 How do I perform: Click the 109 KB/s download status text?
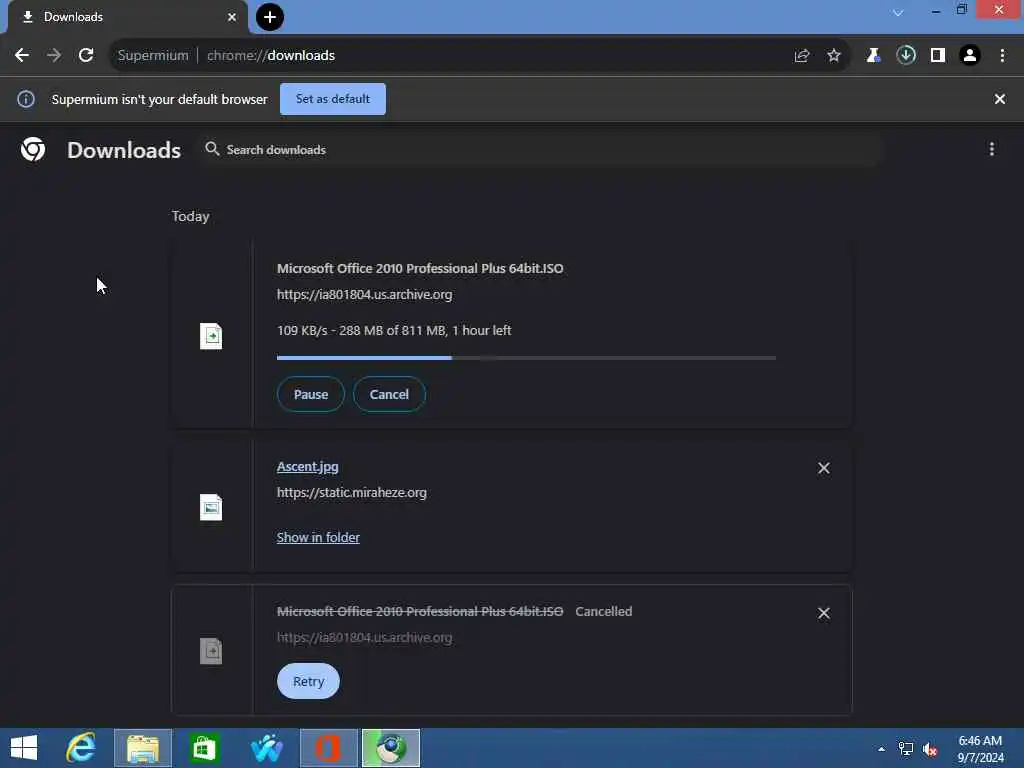(x=394, y=330)
